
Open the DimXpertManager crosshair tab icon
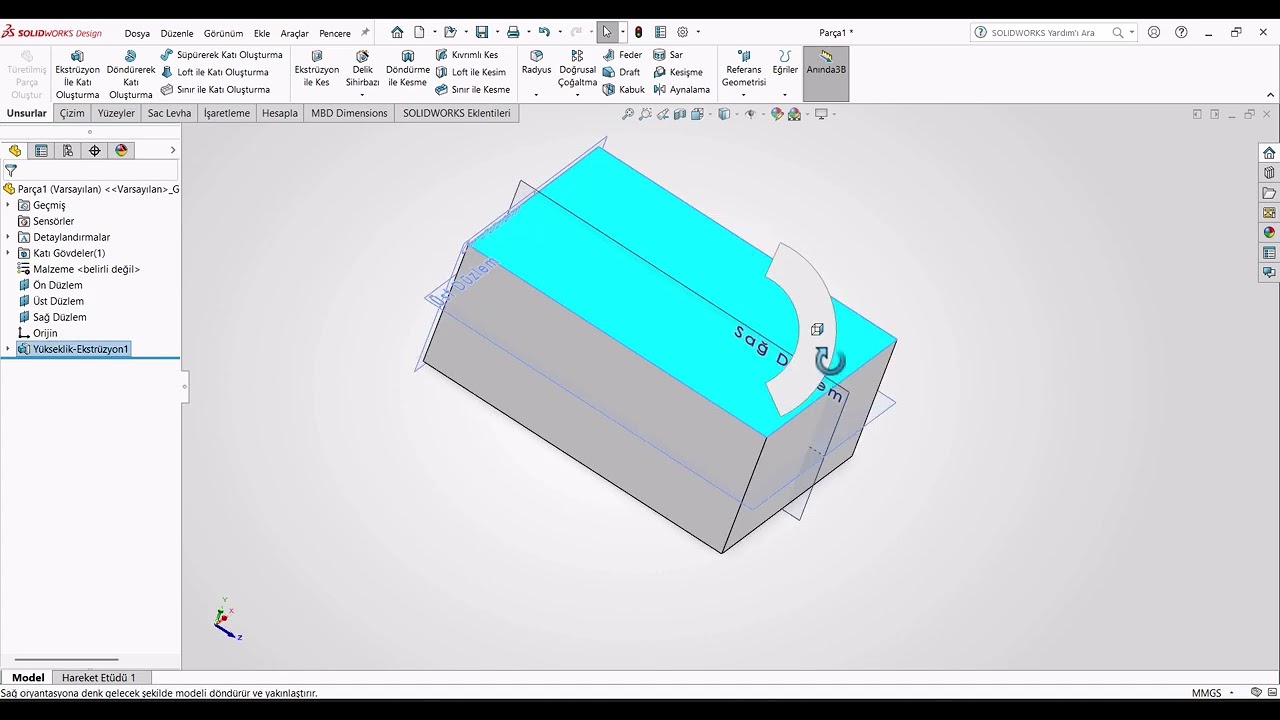click(x=95, y=150)
